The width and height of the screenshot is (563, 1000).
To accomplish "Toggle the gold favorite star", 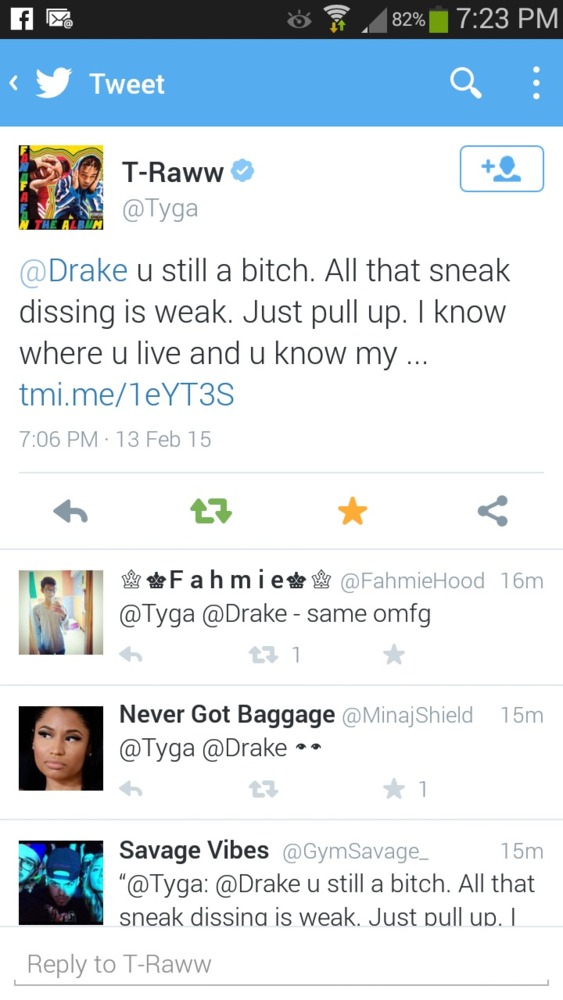I will (x=353, y=511).
